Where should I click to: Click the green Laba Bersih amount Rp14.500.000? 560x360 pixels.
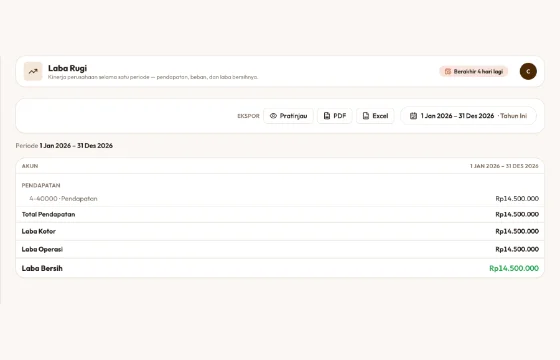coord(514,268)
